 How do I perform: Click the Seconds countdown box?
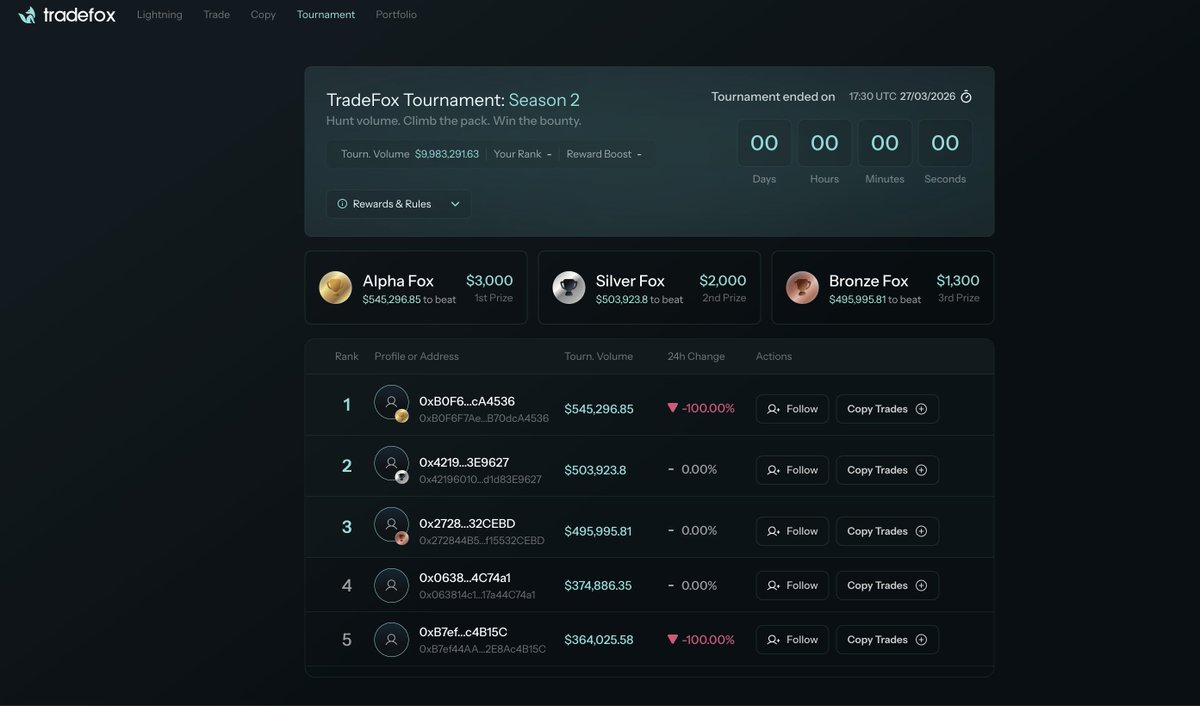pos(945,143)
